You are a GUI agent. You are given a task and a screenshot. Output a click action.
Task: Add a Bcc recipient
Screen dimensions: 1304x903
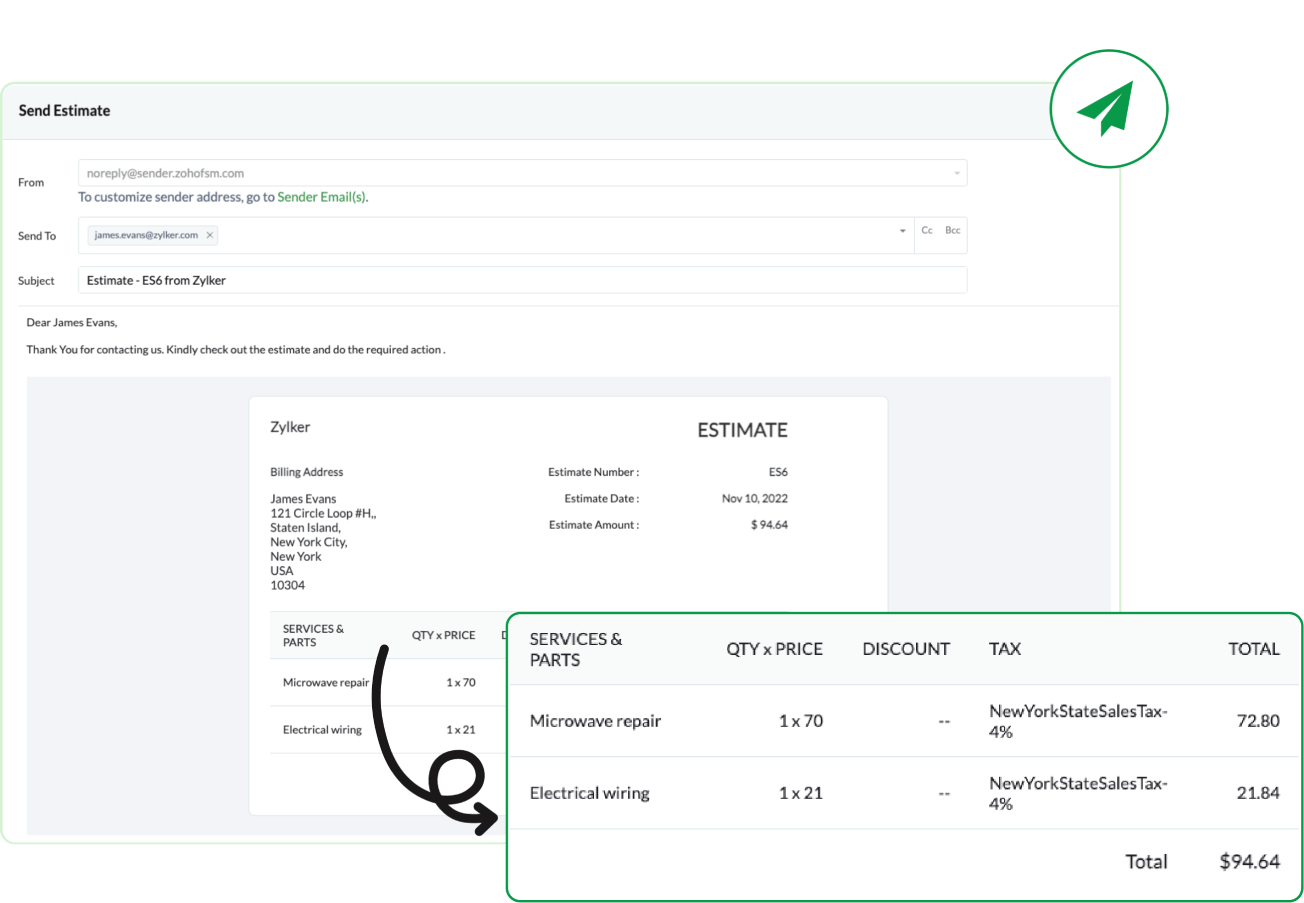point(952,231)
